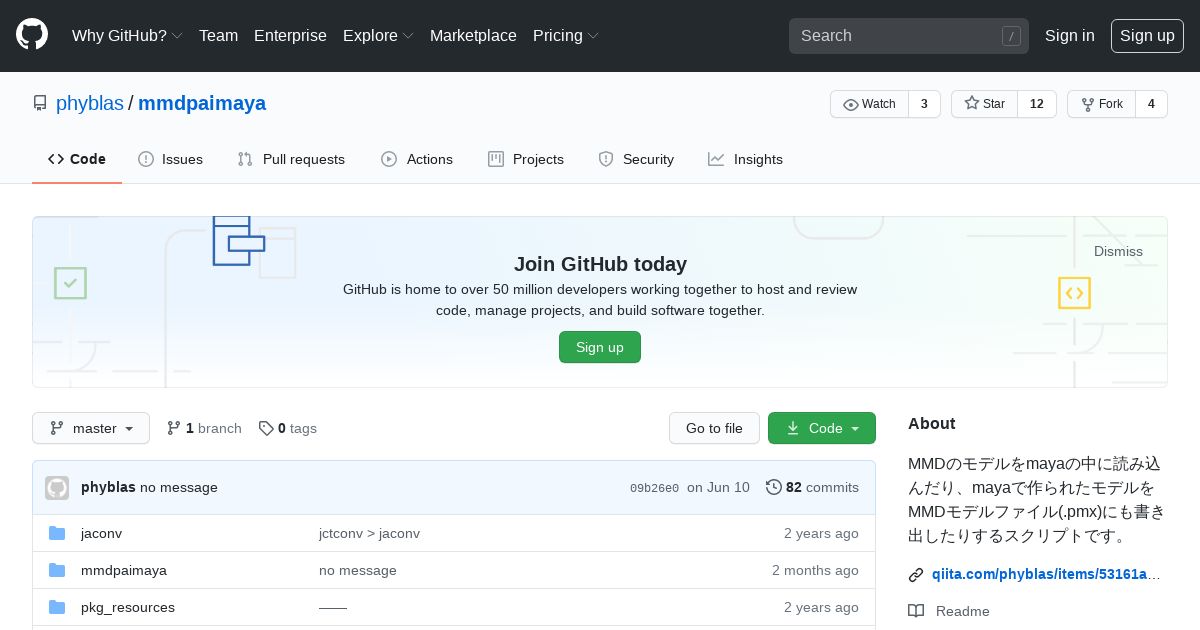
Task: Open Enterprise in the top navigation
Action: (290, 35)
